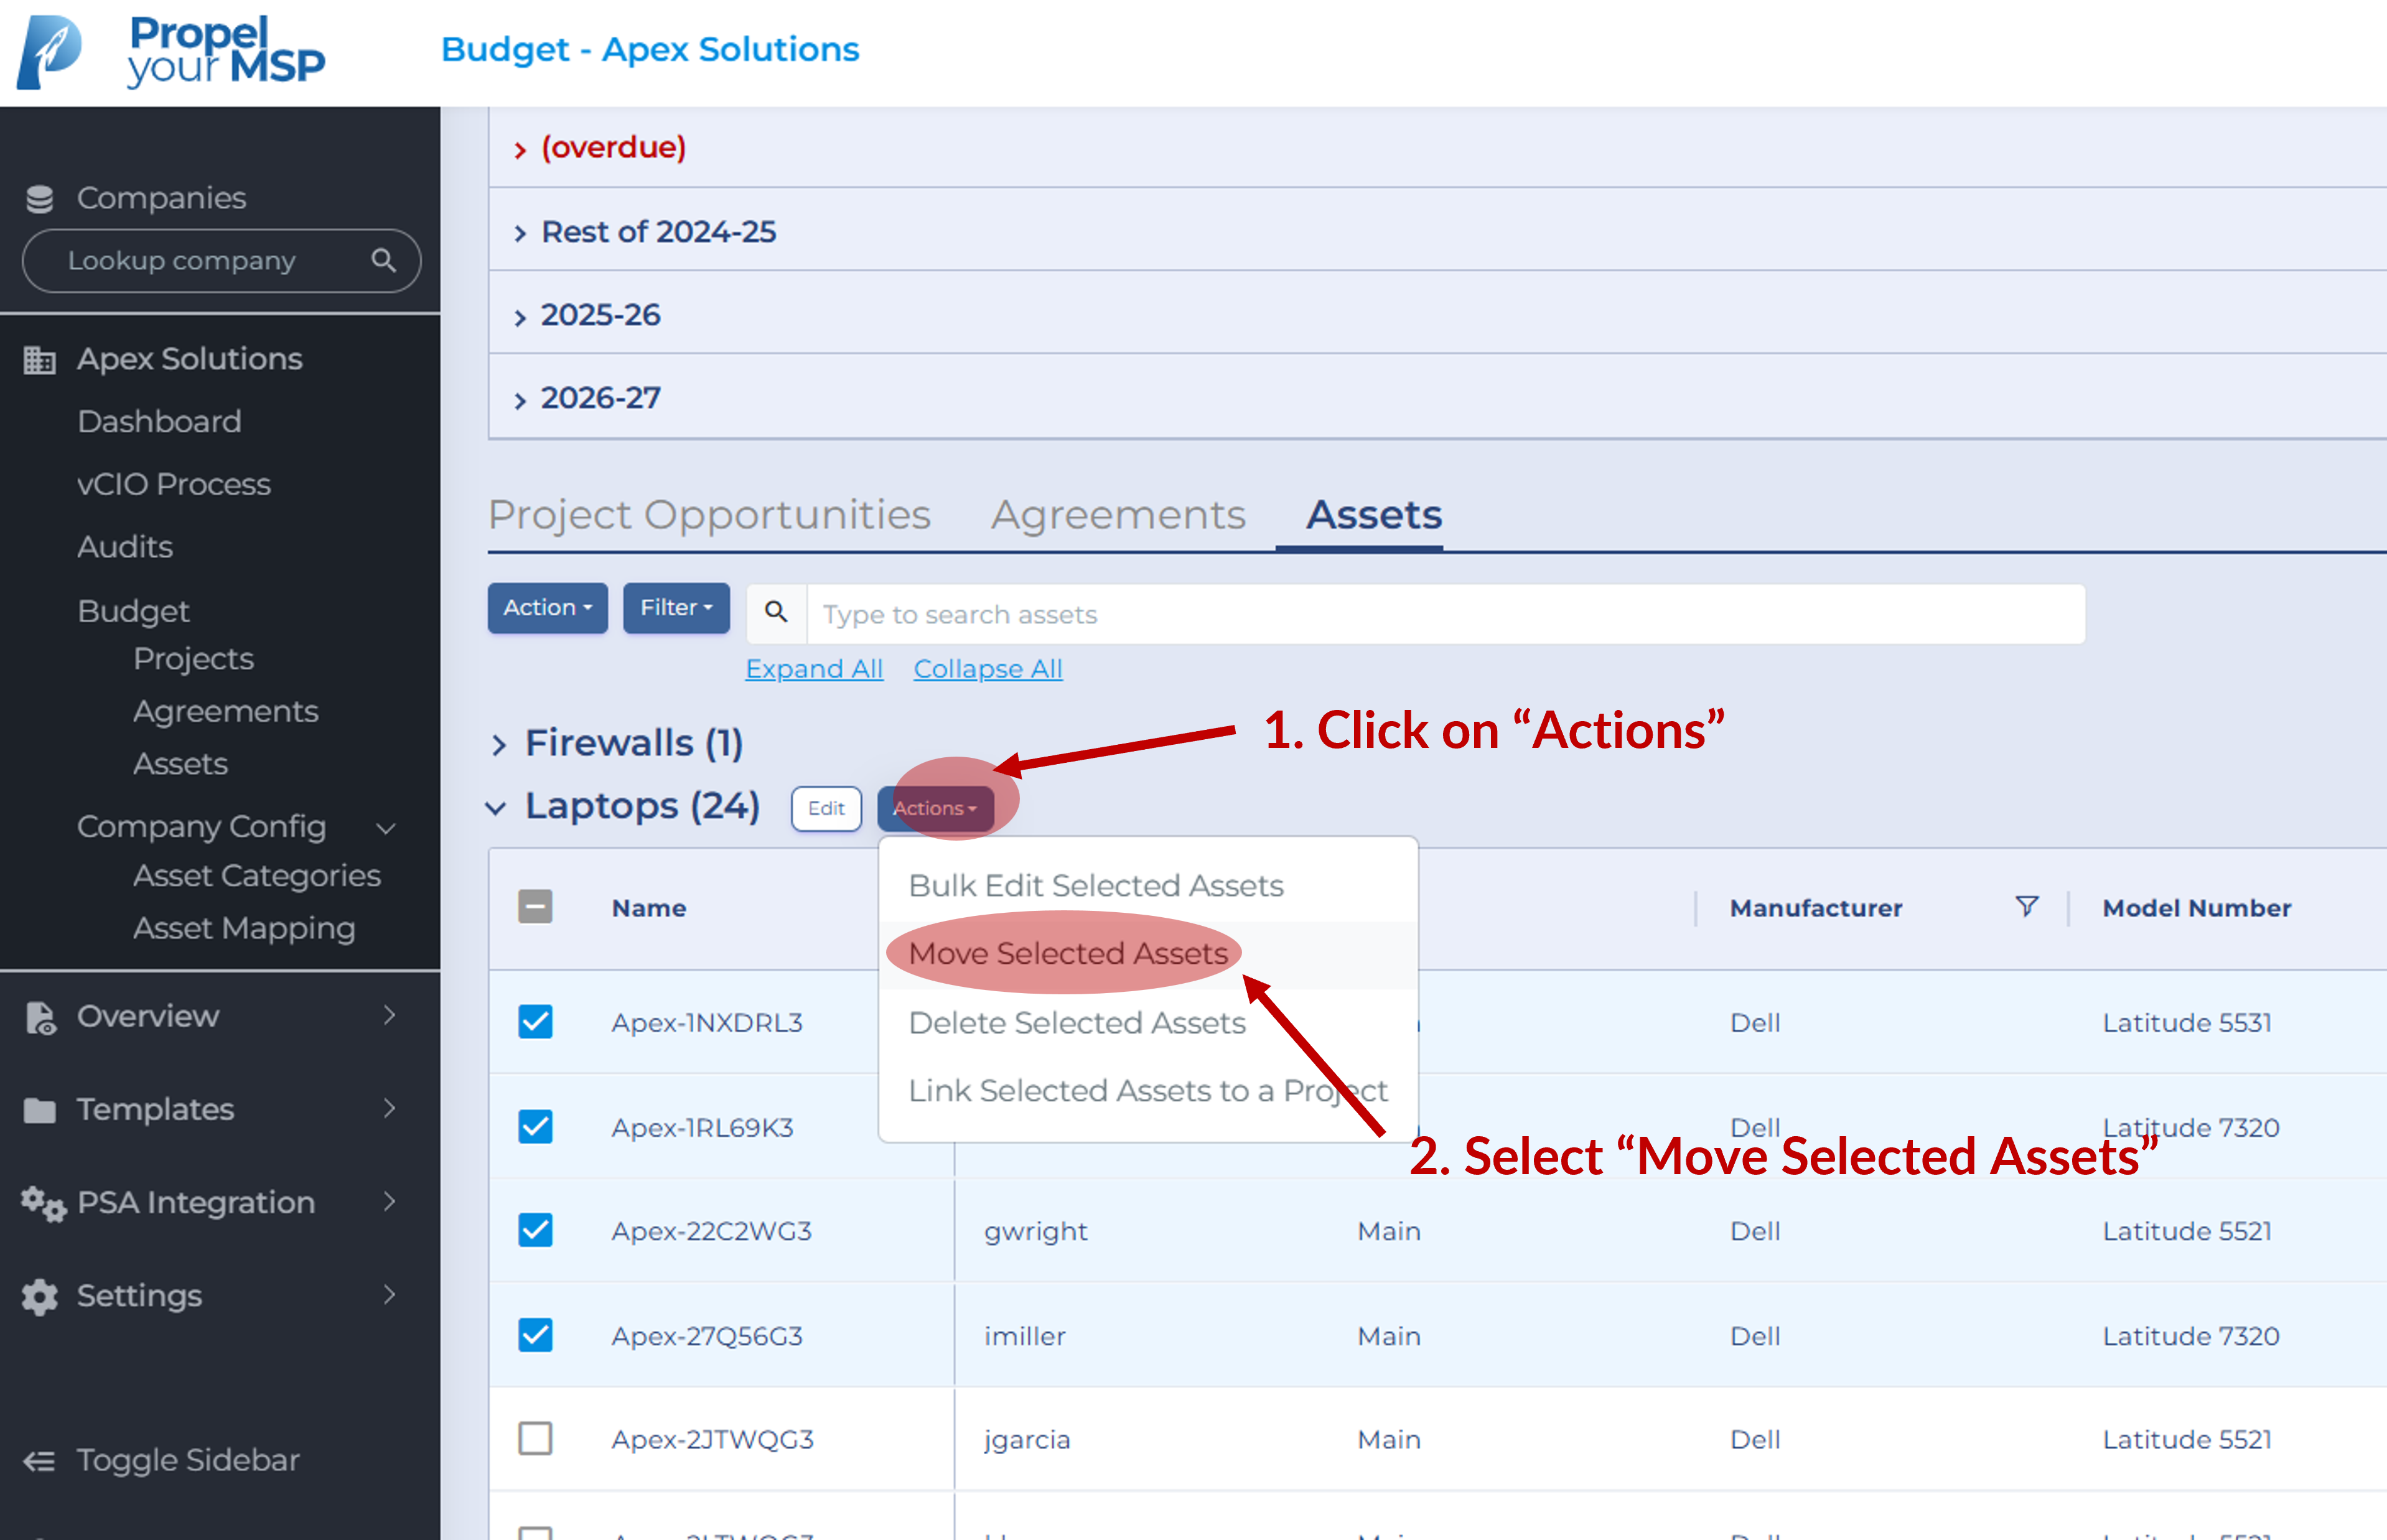Click the Expand All link
Viewport: 2387px width, 1540px height.
tap(814, 669)
